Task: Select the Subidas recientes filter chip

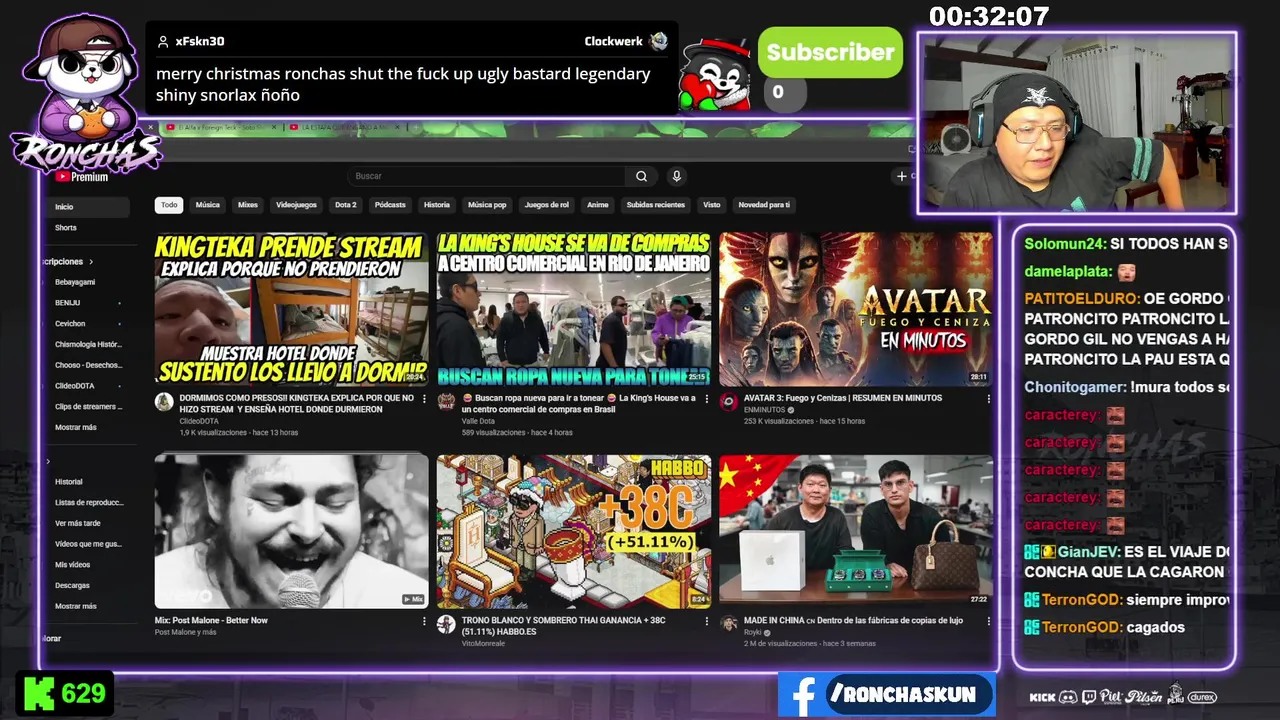Action: coord(655,205)
